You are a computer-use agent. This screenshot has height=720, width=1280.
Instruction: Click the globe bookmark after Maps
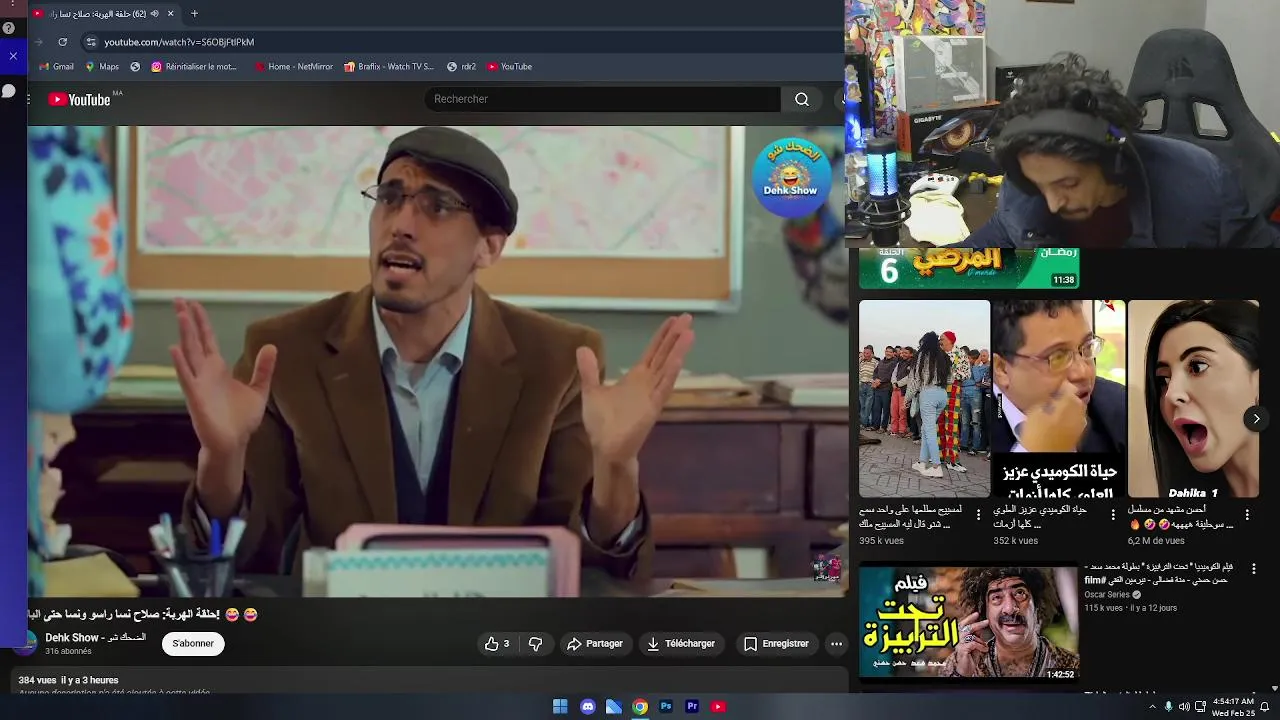pos(135,67)
